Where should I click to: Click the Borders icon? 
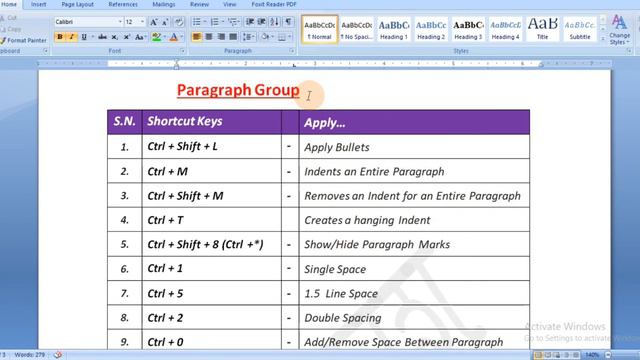point(282,37)
